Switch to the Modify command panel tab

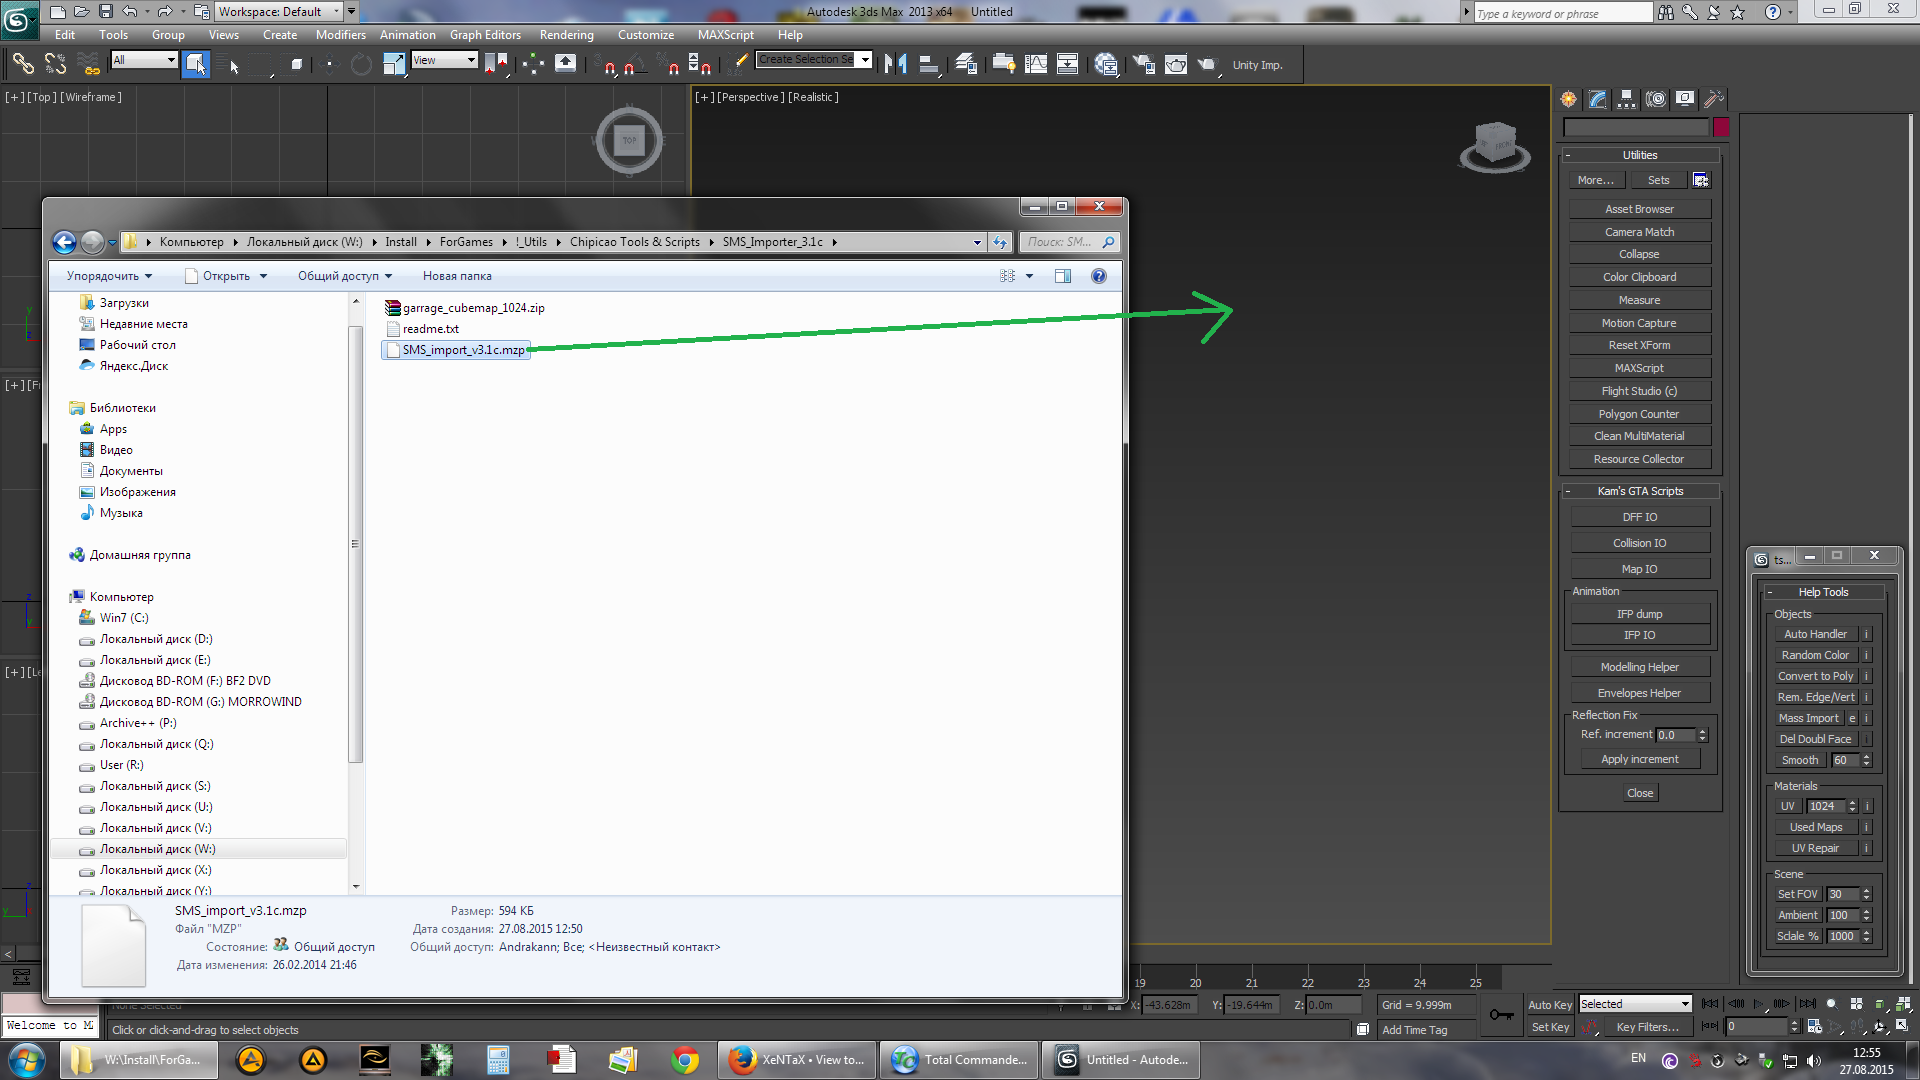click(x=1598, y=99)
